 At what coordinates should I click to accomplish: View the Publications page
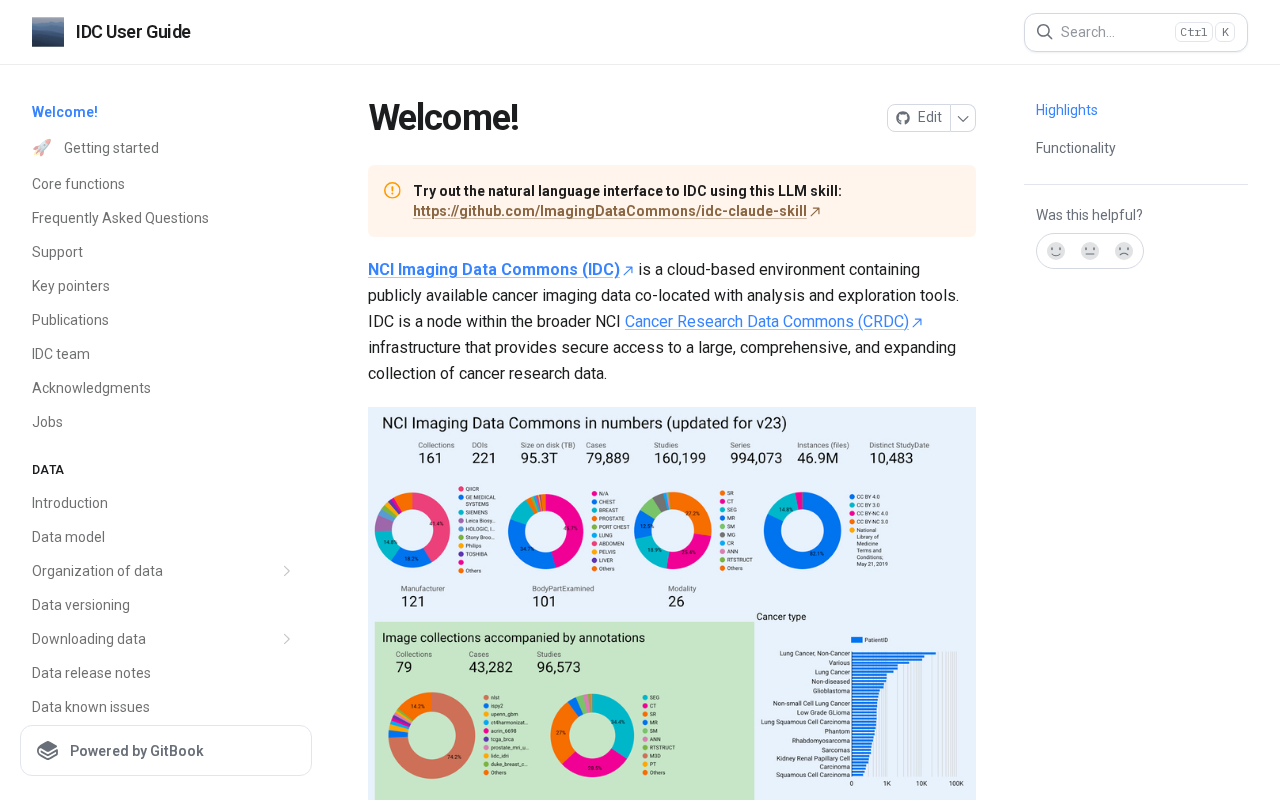click(x=70, y=320)
